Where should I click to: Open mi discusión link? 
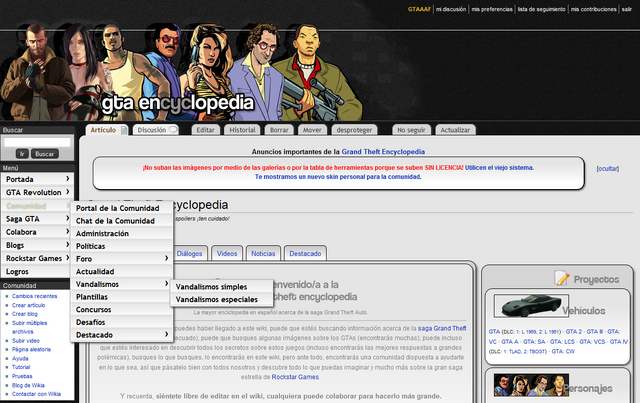451,9
